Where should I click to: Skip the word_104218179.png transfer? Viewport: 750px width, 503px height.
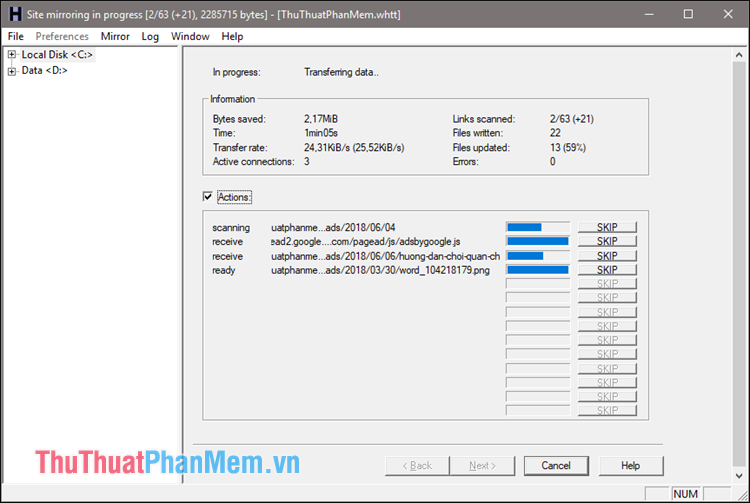coord(607,269)
